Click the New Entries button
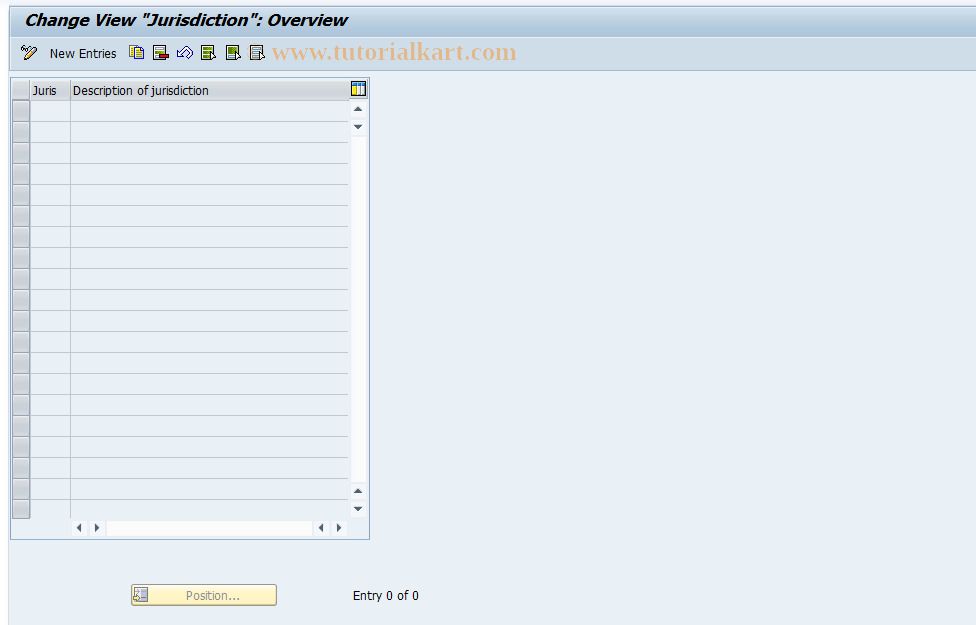 coord(83,54)
